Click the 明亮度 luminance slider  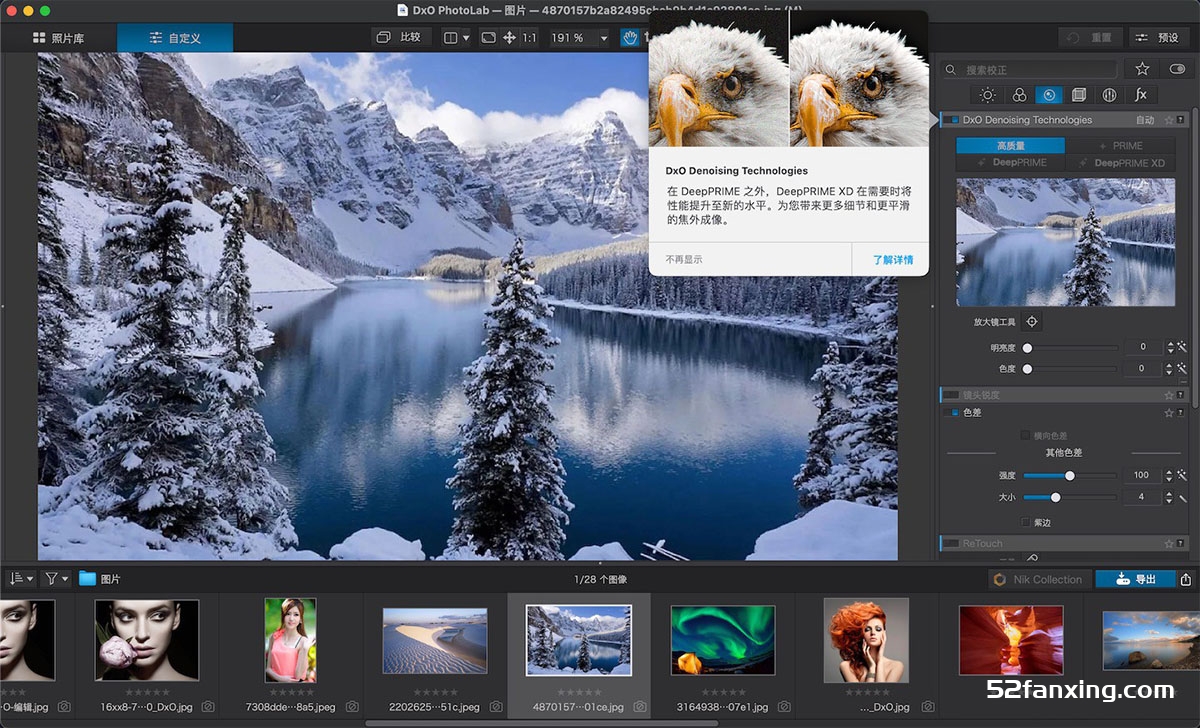coord(1071,347)
